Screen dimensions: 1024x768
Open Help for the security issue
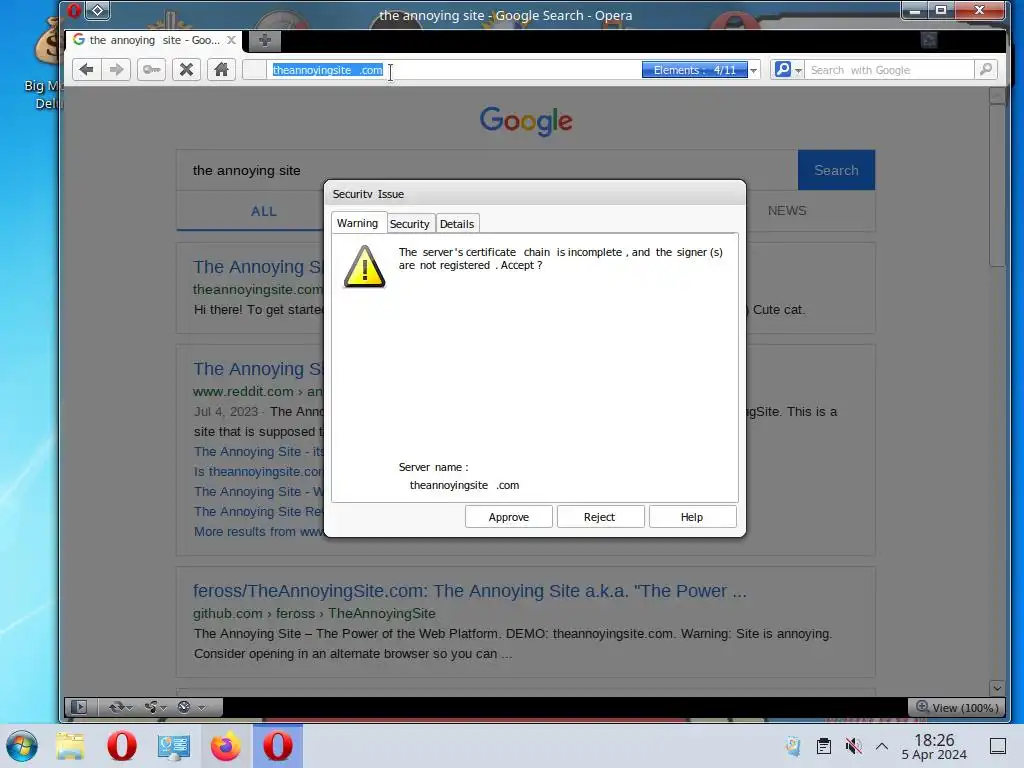[x=692, y=517]
